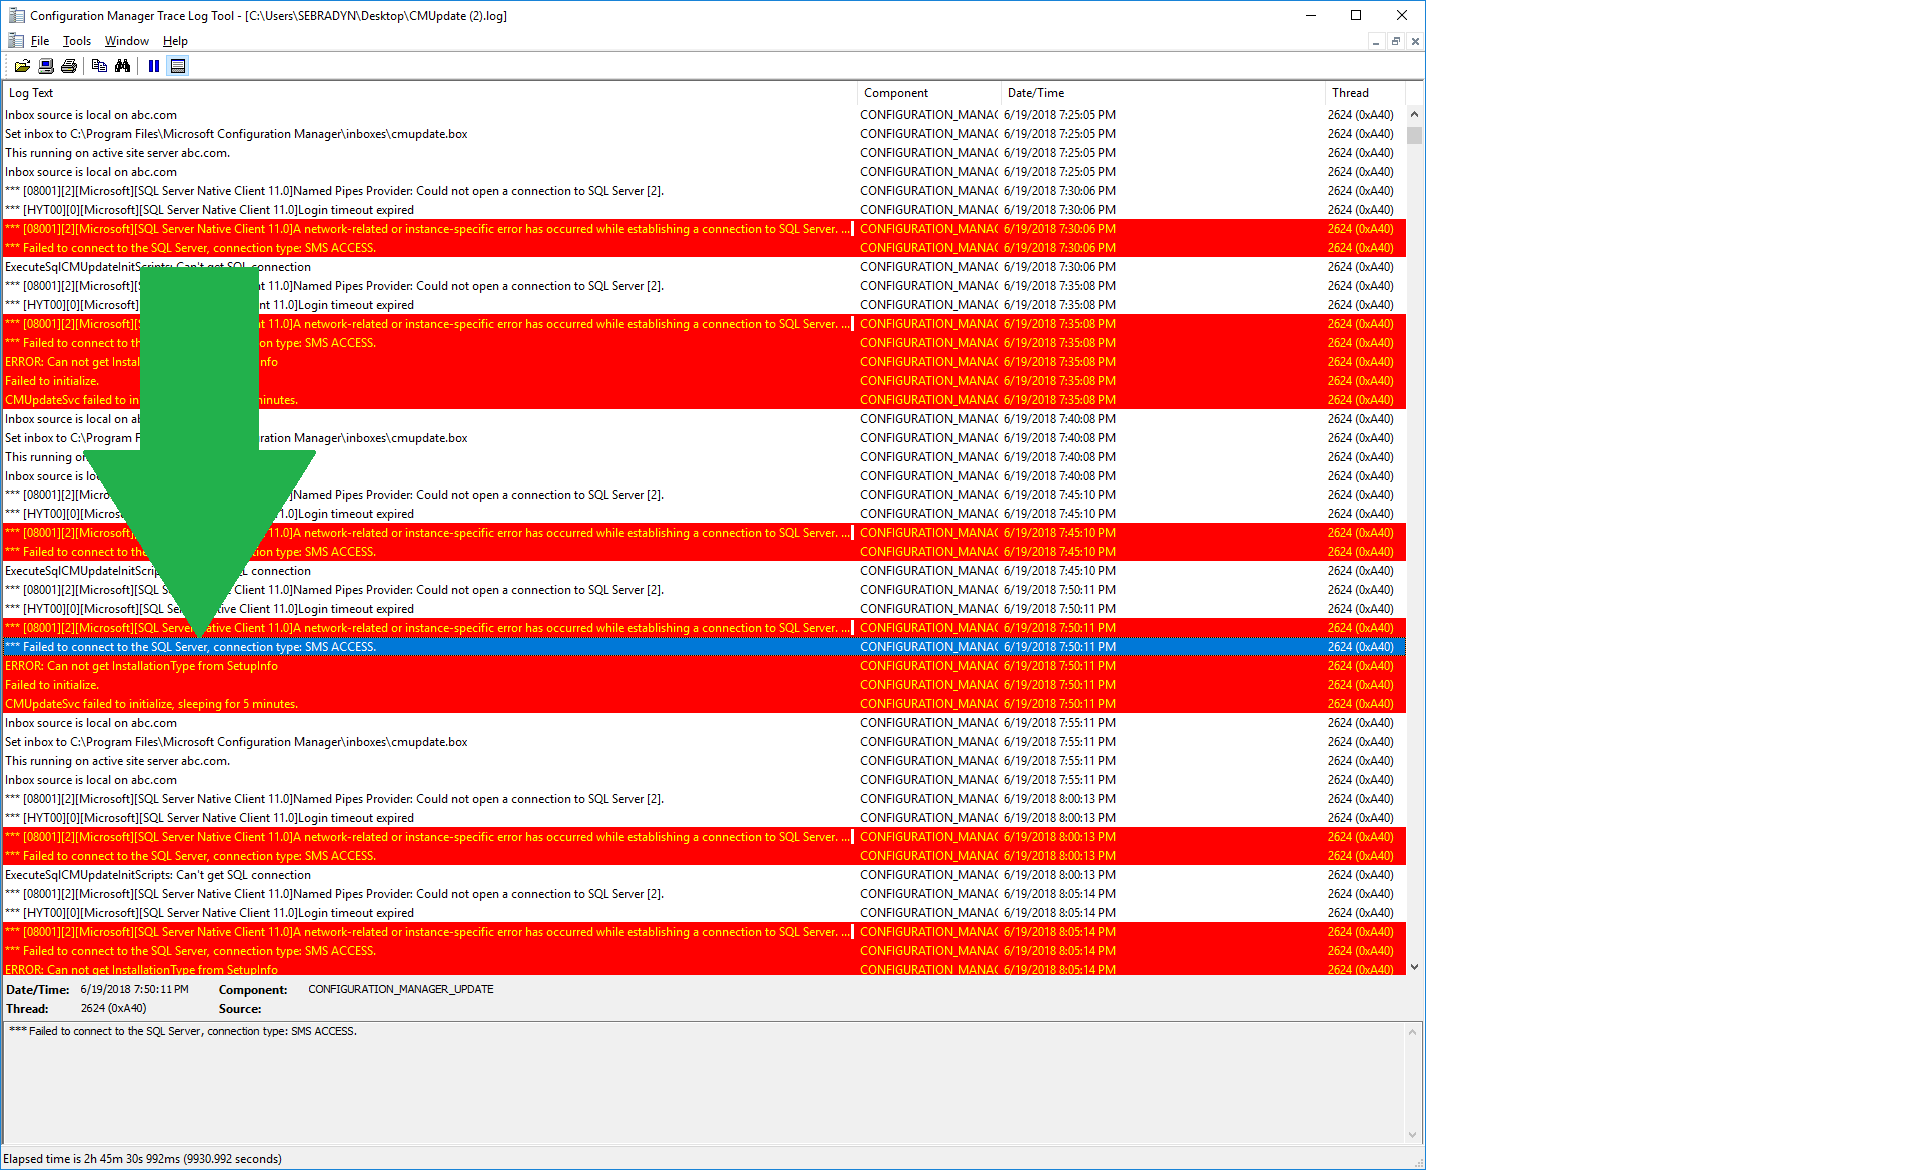Click the Find binoculars toolbar icon
1909x1170 pixels.
tap(122, 66)
